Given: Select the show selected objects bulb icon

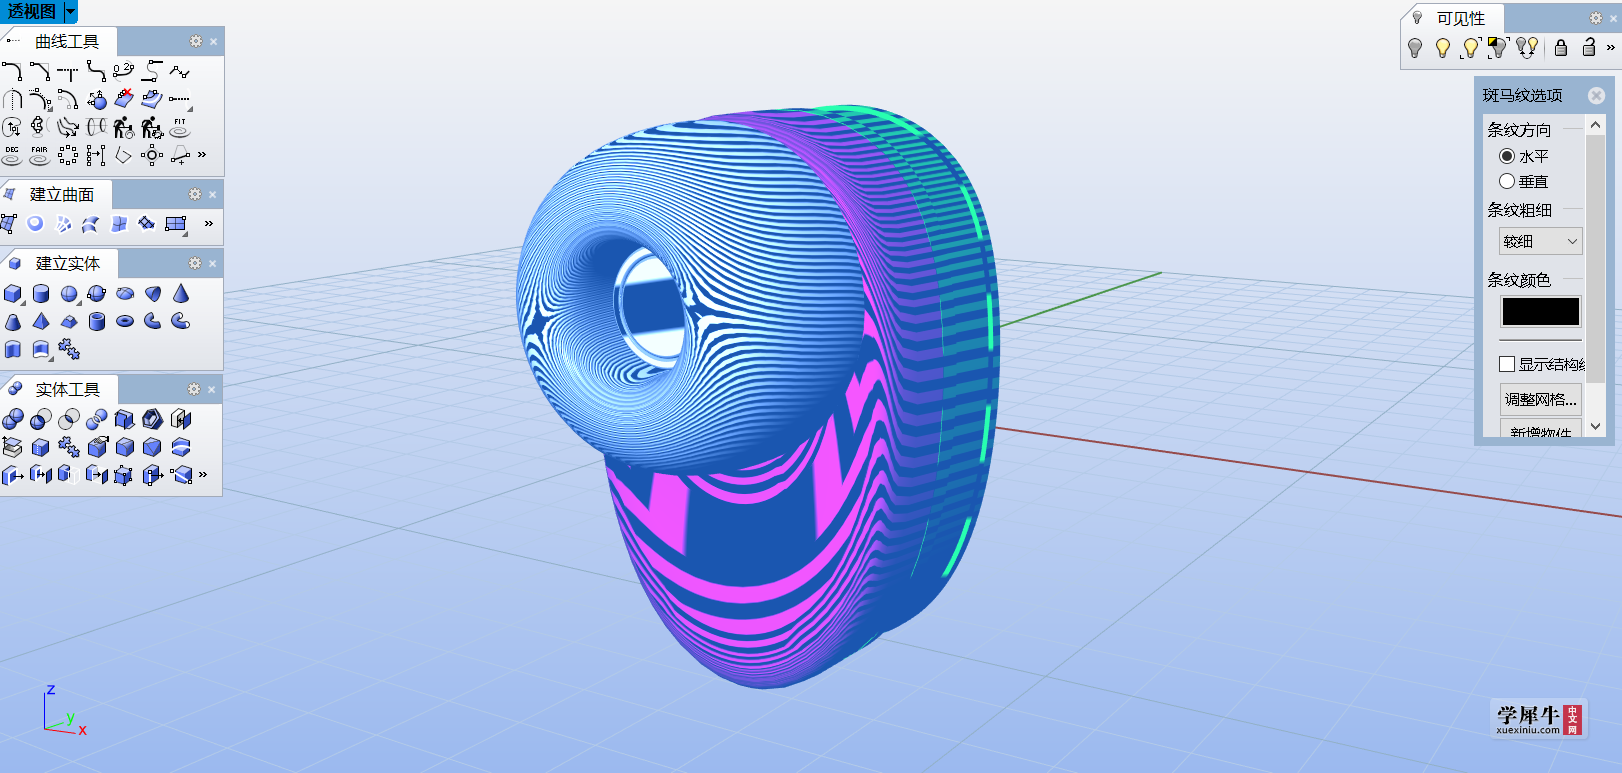Looking at the screenshot, I should tap(1470, 47).
